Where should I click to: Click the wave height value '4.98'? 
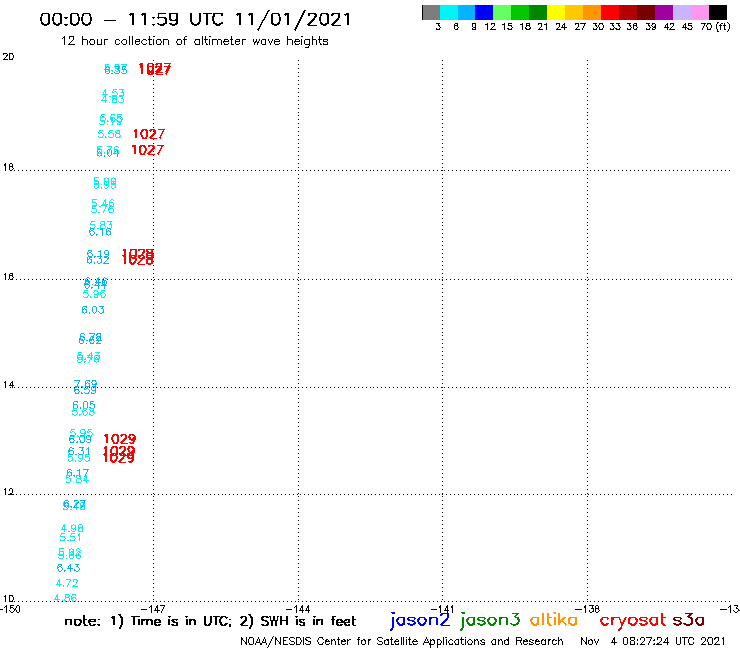[x=72, y=528]
